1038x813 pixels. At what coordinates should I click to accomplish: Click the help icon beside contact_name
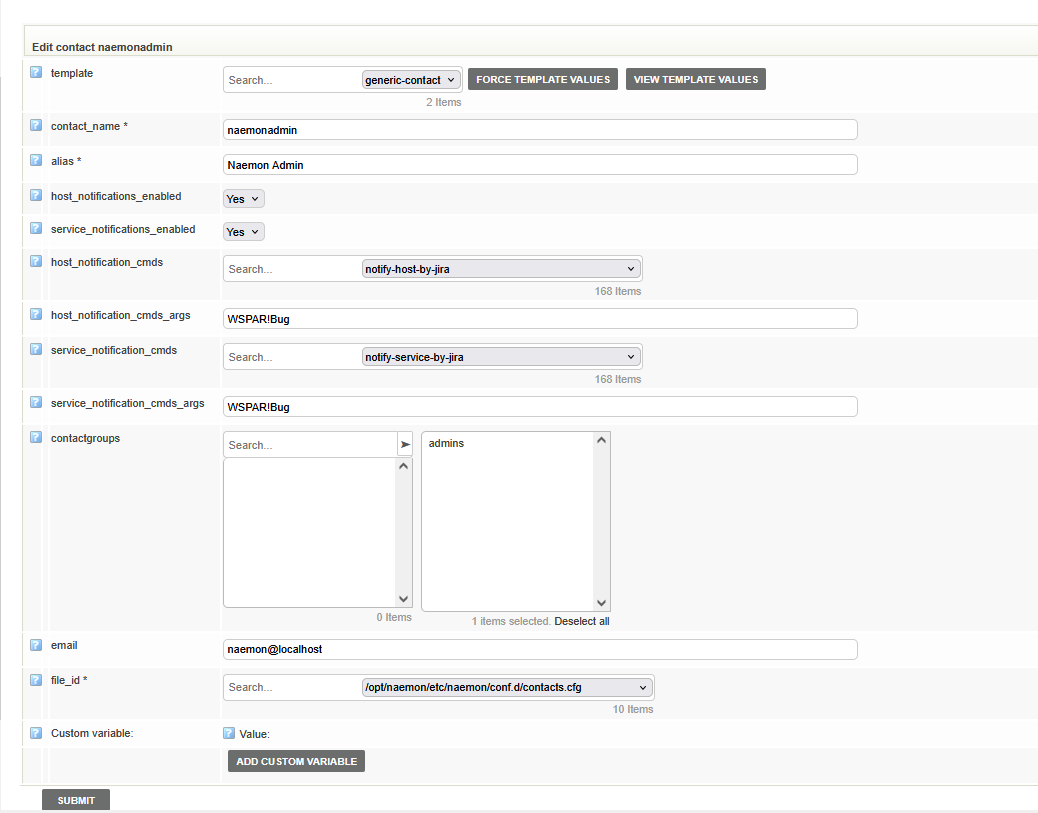click(36, 125)
